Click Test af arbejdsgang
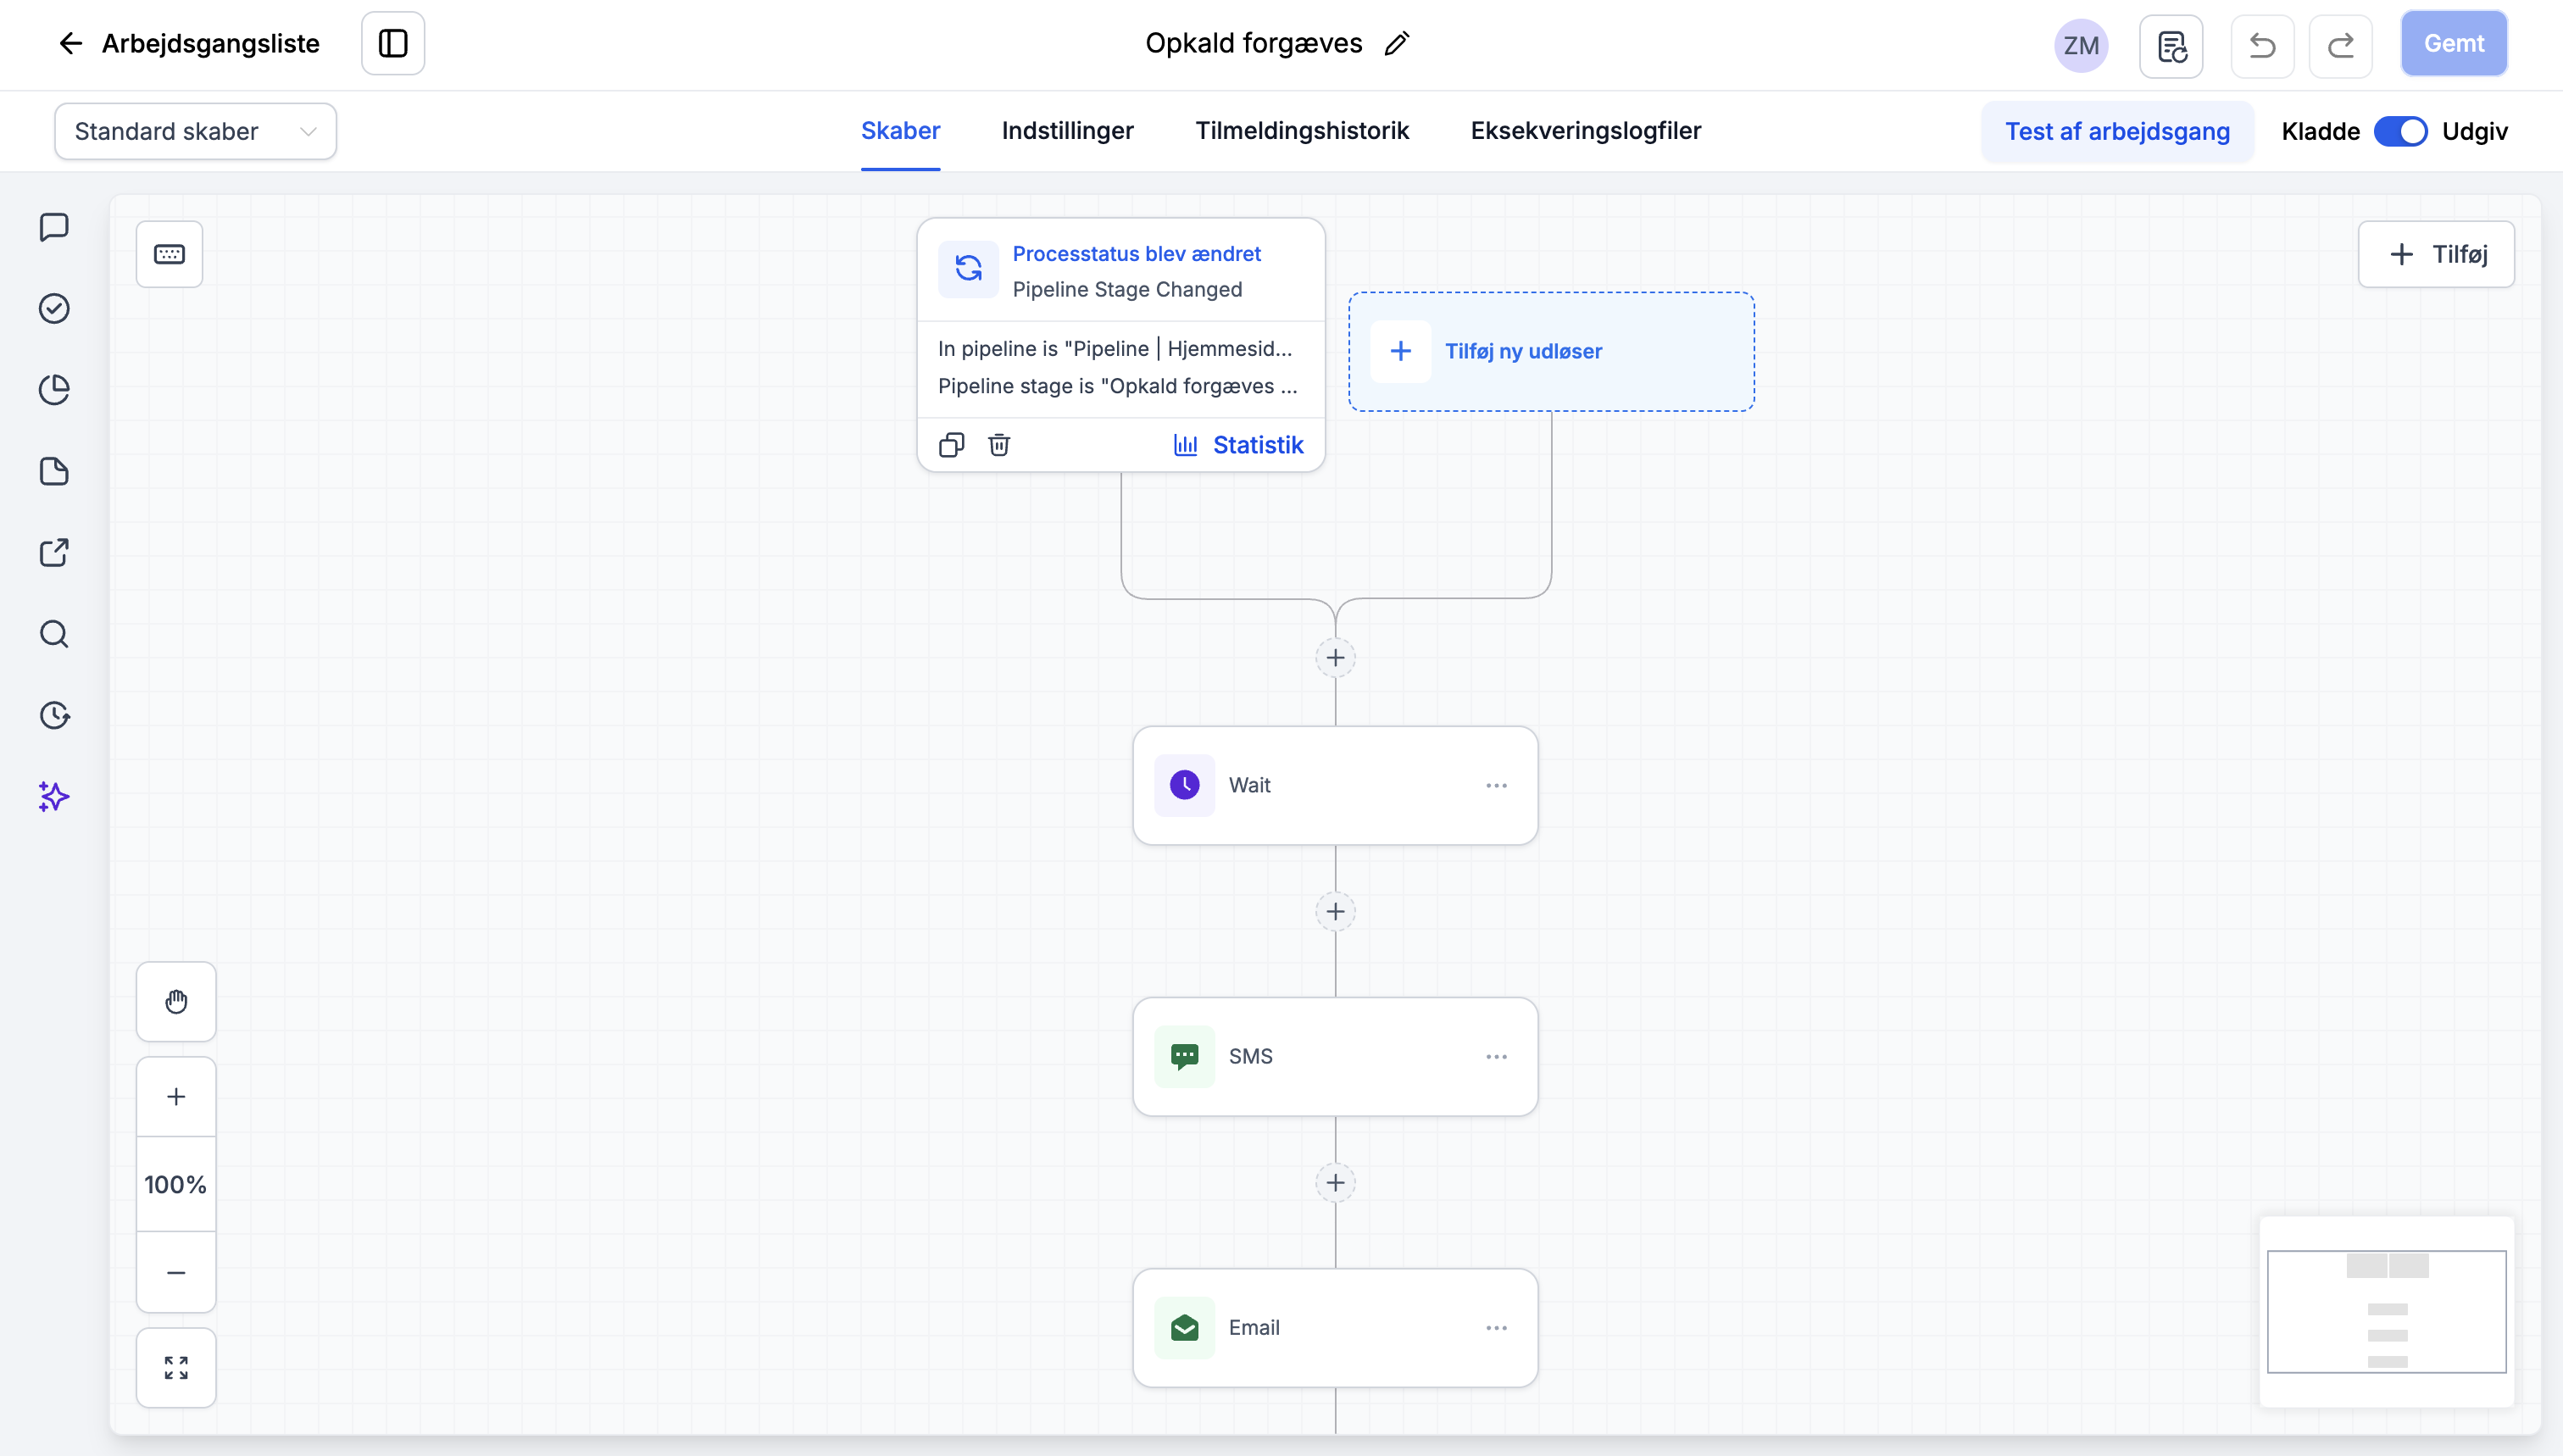2563x1456 pixels. (x=2117, y=131)
